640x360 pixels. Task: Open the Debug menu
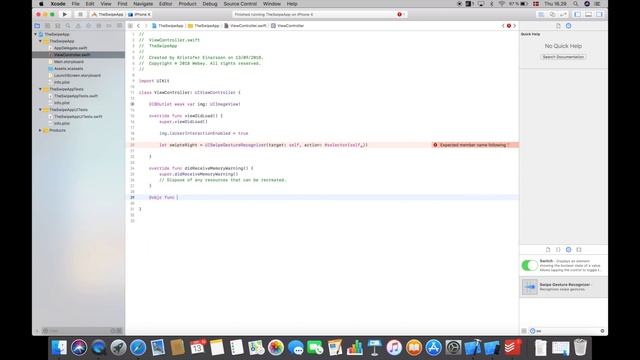(210, 4)
